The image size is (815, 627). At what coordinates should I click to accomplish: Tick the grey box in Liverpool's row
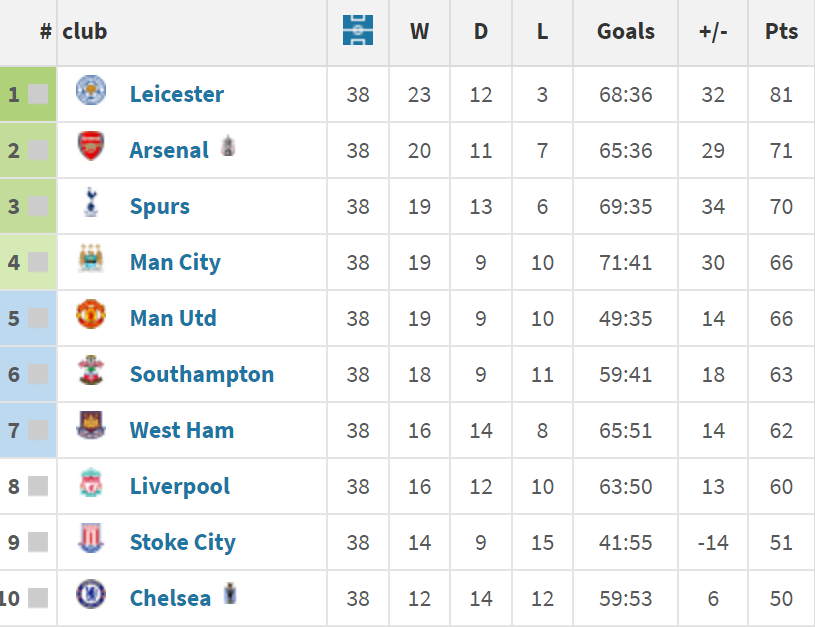coord(38,487)
